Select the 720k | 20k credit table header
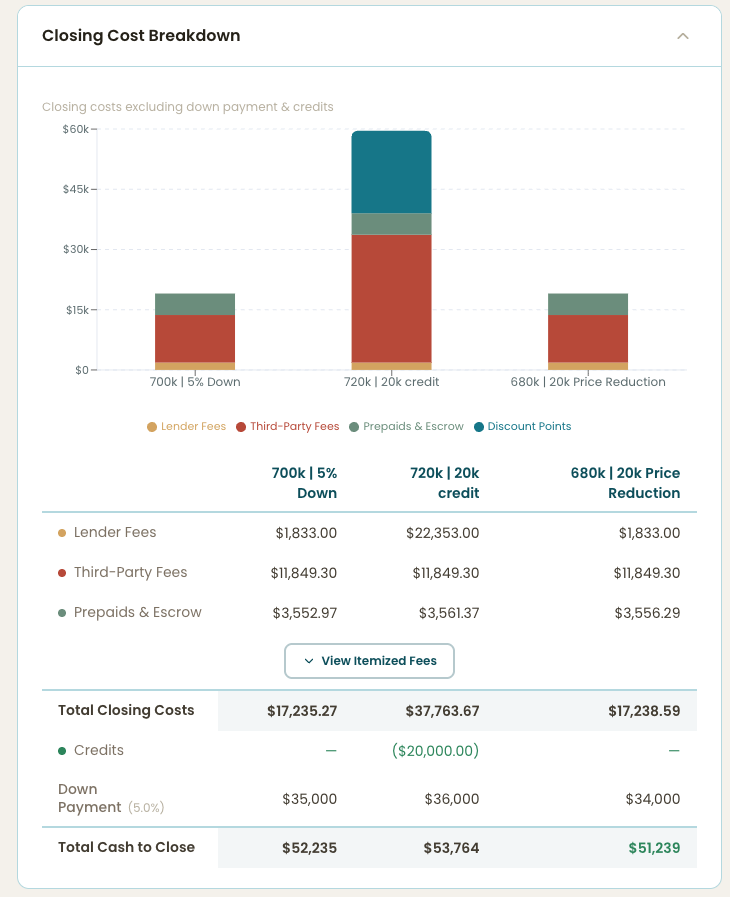The image size is (730, 897). pyautogui.click(x=445, y=483)
